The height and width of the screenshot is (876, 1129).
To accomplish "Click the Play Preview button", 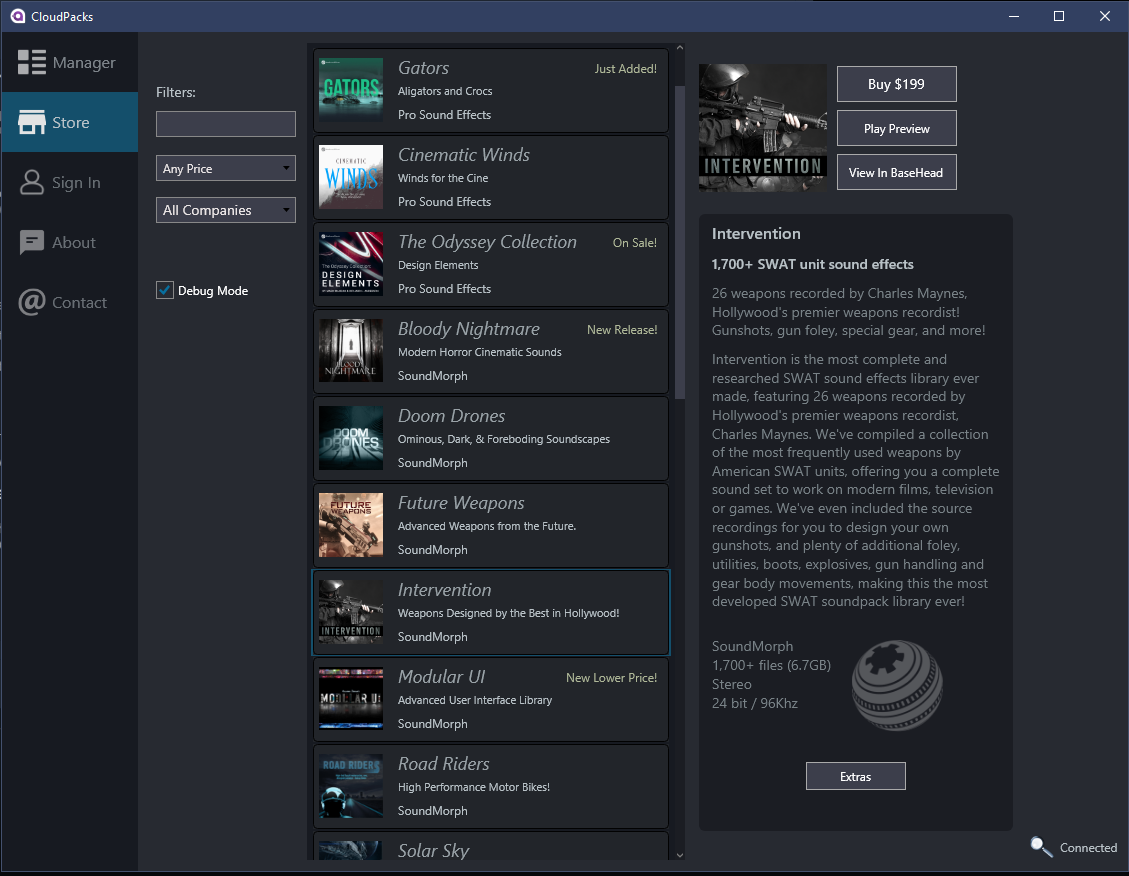I will point(896,128).
